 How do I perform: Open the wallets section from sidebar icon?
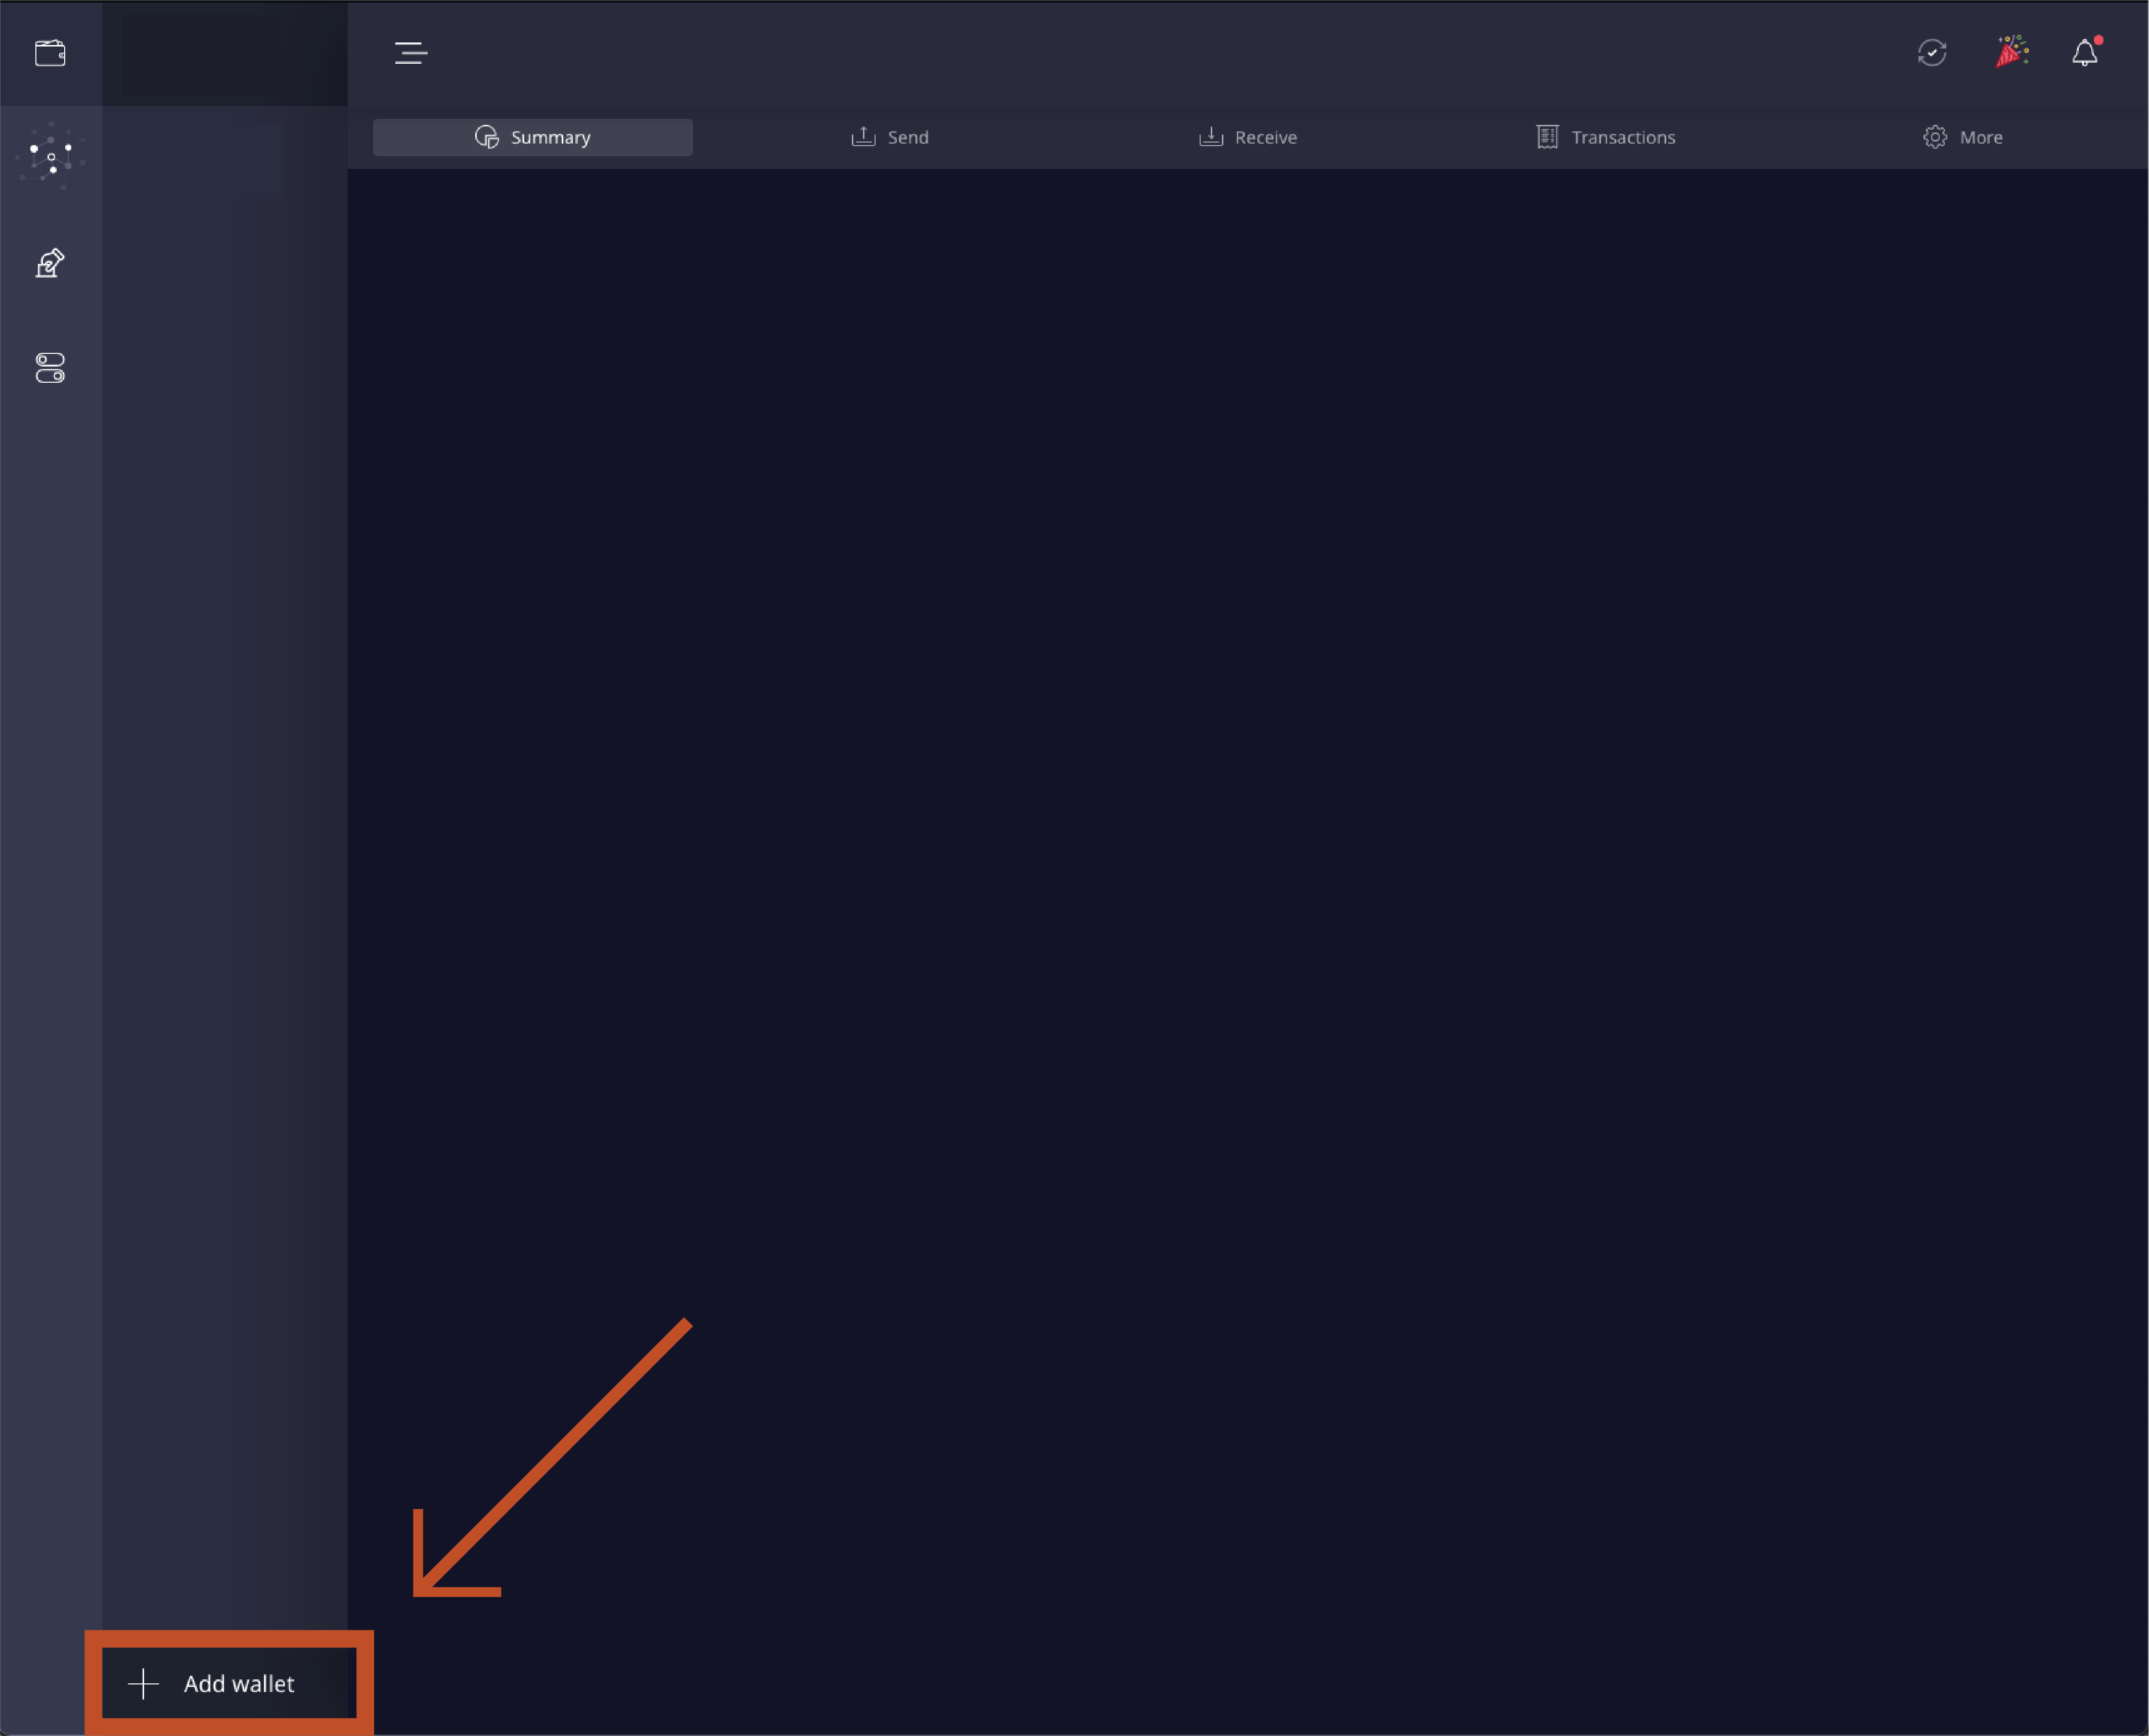pos(50,53)
